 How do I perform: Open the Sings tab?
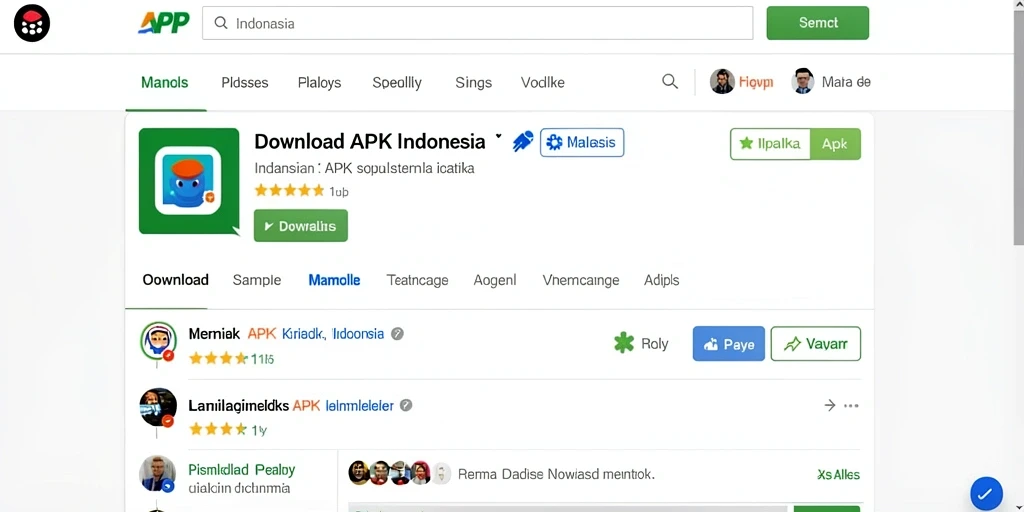tap(473, 83)
